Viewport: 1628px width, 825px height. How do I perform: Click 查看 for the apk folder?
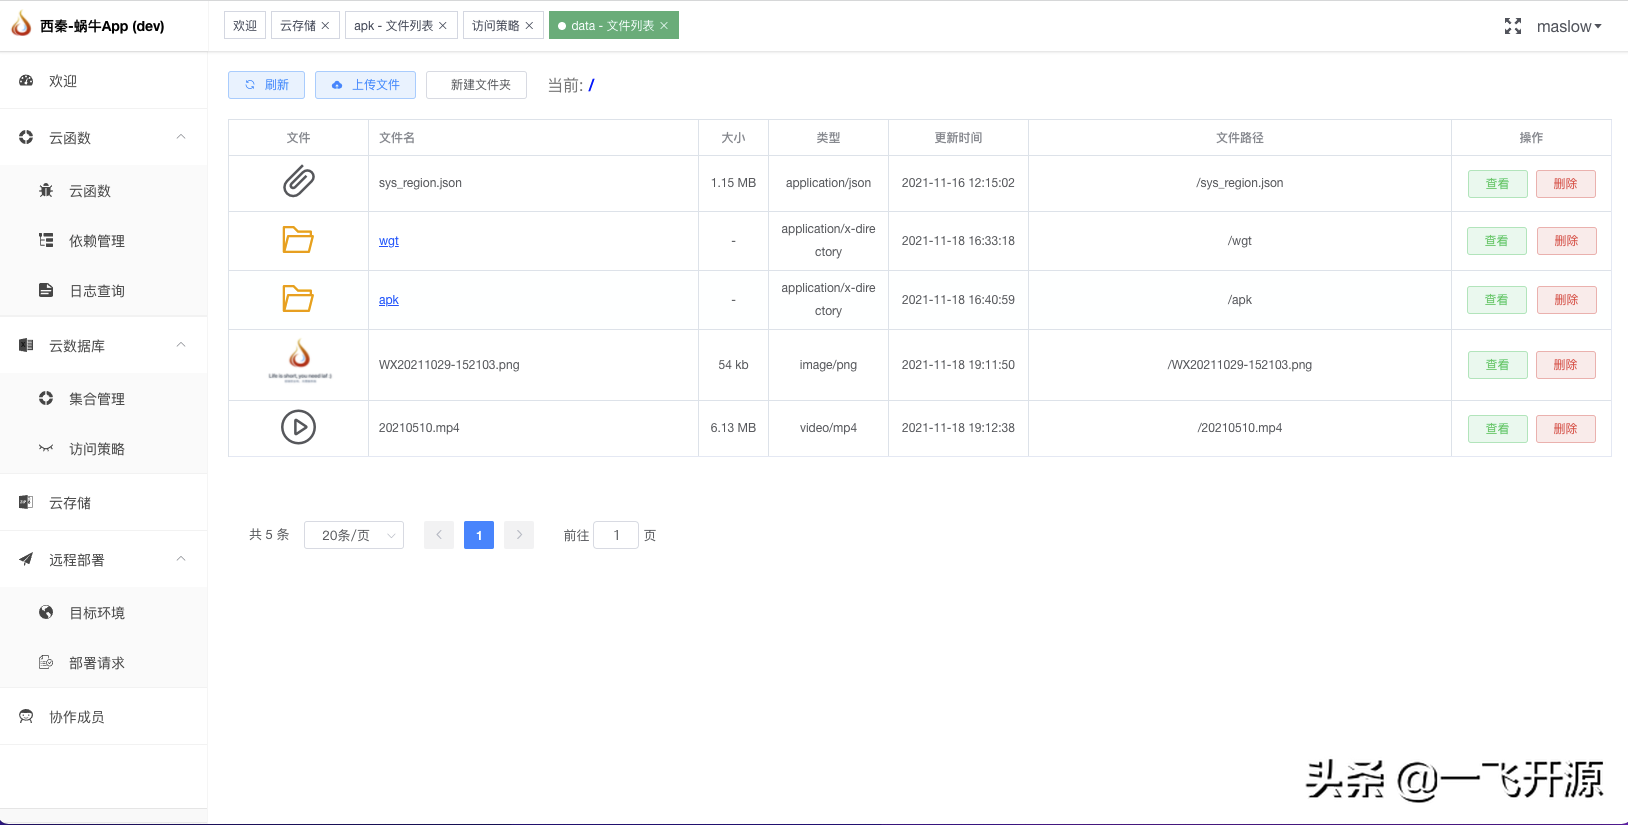click(x=1497, y=300)
